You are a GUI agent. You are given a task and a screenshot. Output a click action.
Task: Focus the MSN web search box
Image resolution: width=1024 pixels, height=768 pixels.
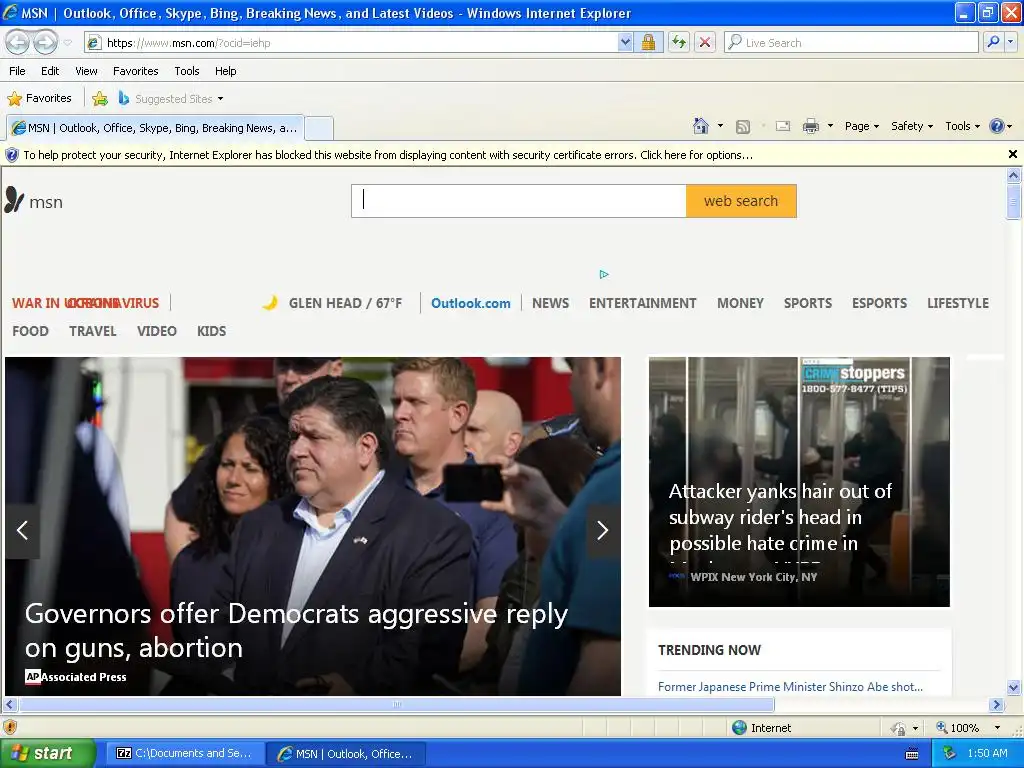pyautogui.click(x=519, y=200)
